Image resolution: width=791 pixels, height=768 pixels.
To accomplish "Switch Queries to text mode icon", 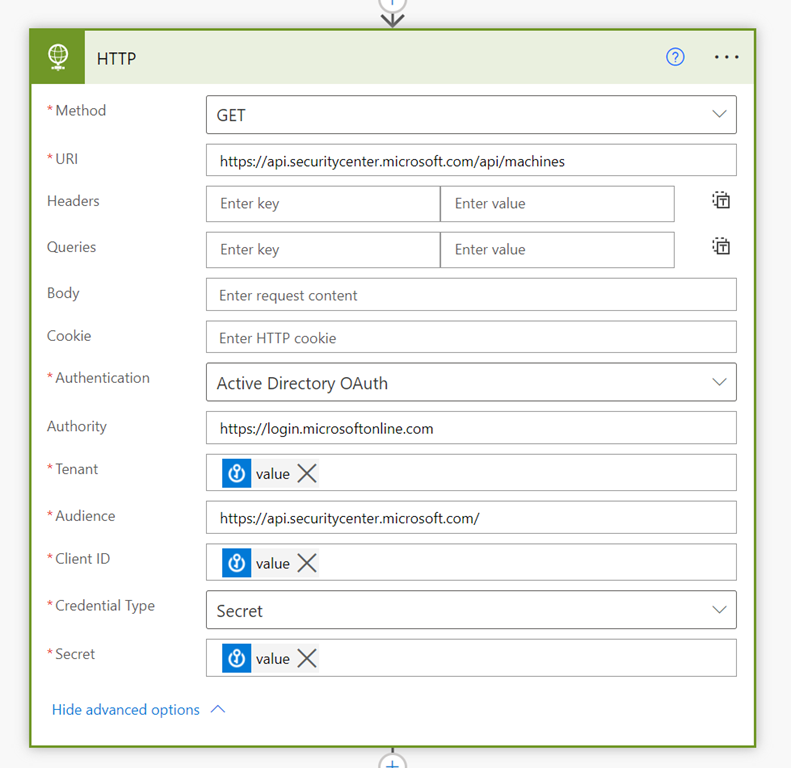I will [721, 246].
